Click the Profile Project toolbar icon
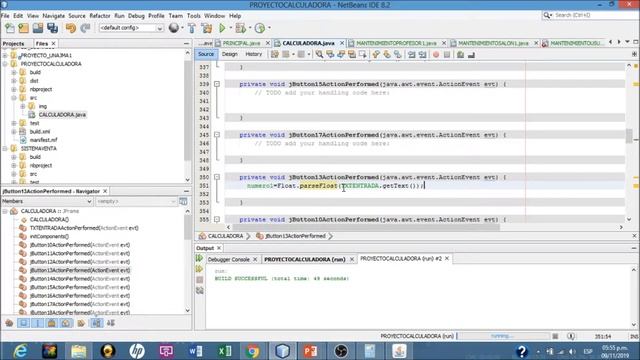The width and height of the screenshot is (640, 360). [260, 28]
